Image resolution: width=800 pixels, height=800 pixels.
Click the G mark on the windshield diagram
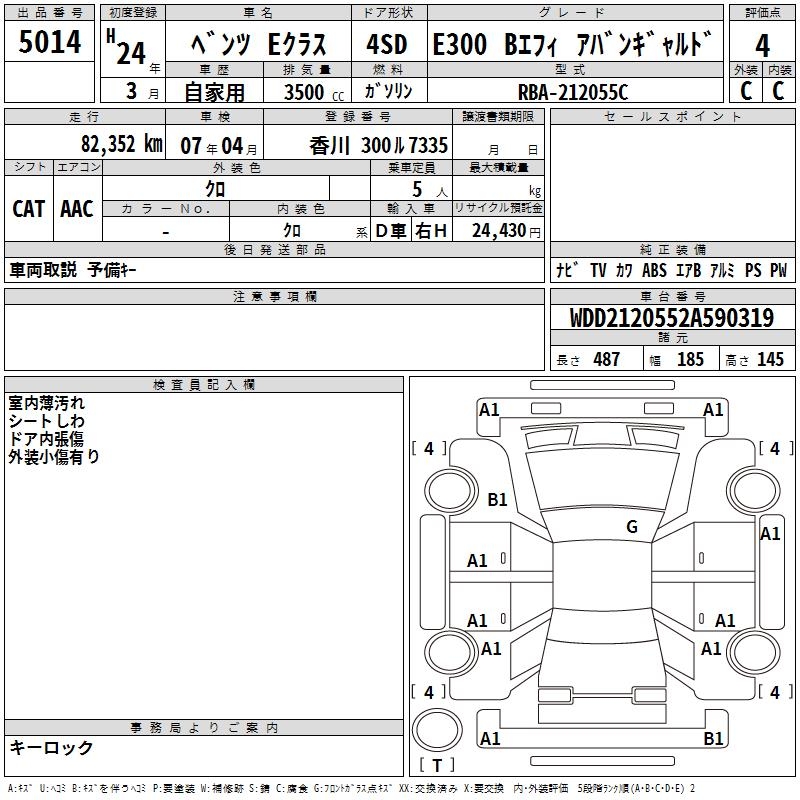click(x=632, y=526)
